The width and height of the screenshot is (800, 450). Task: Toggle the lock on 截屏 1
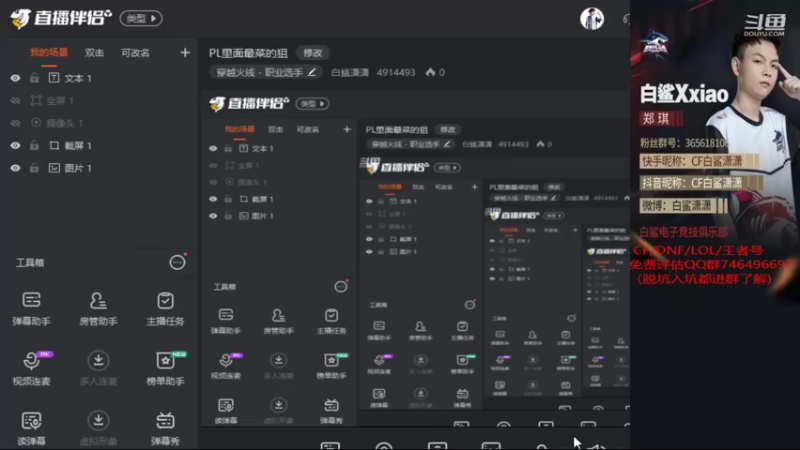pyautogui.click(x=34, y=145)
